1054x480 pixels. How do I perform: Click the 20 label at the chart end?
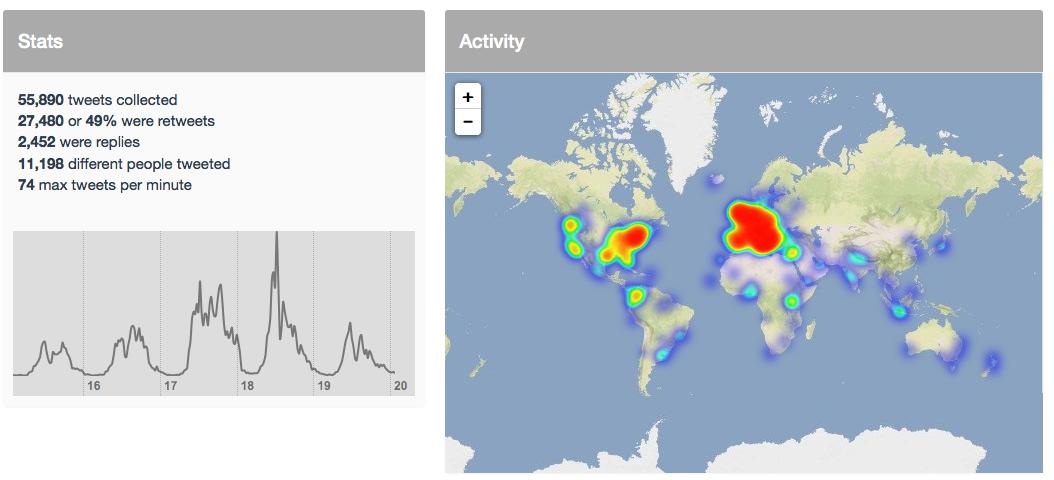pyautogui.click(x=400, y=385)
